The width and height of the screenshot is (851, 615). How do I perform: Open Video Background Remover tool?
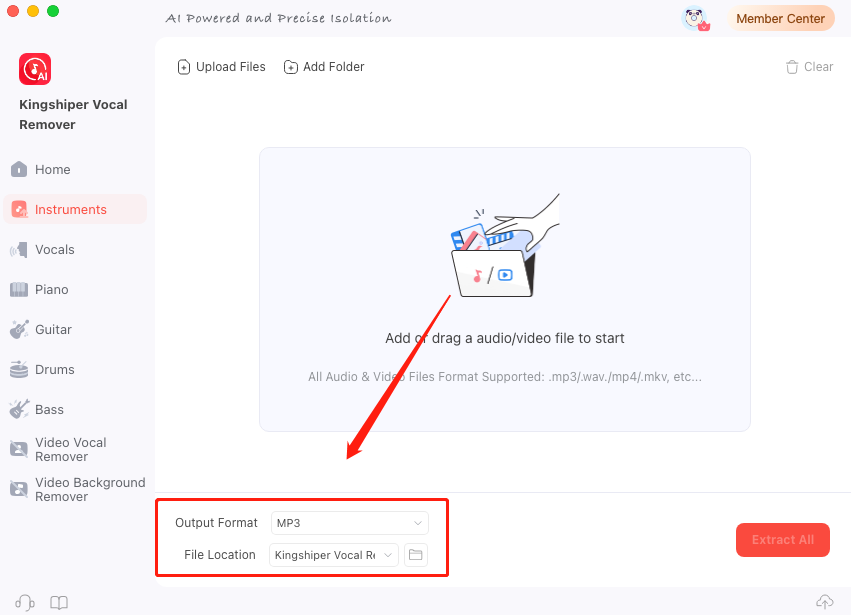tap(78, 489)
